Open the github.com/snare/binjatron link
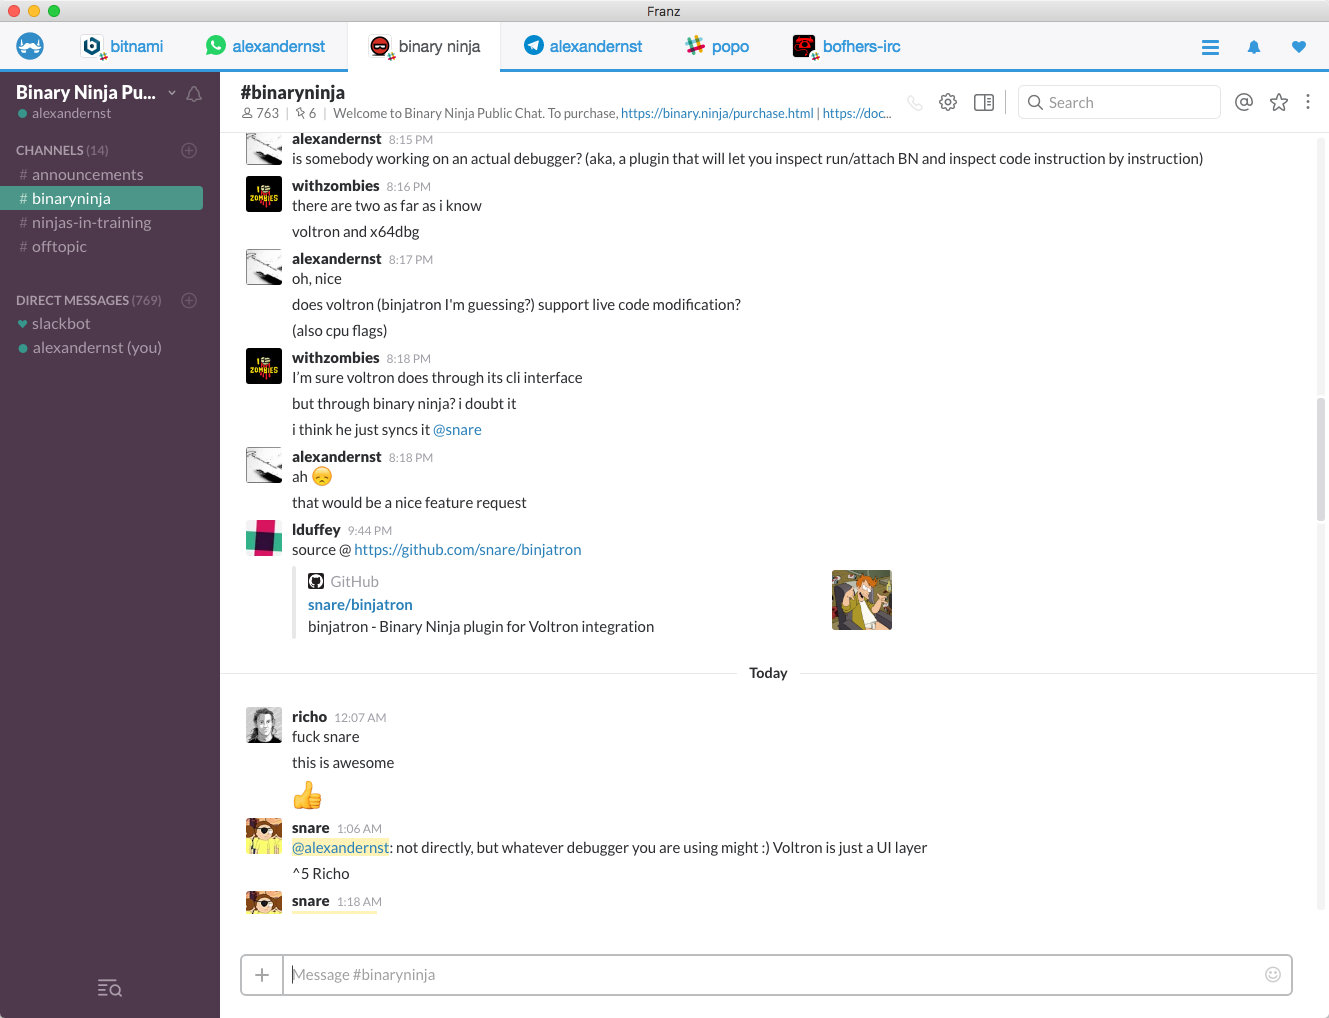The height and width of the screenshot is (1018, 1329). tap(467, 549)
